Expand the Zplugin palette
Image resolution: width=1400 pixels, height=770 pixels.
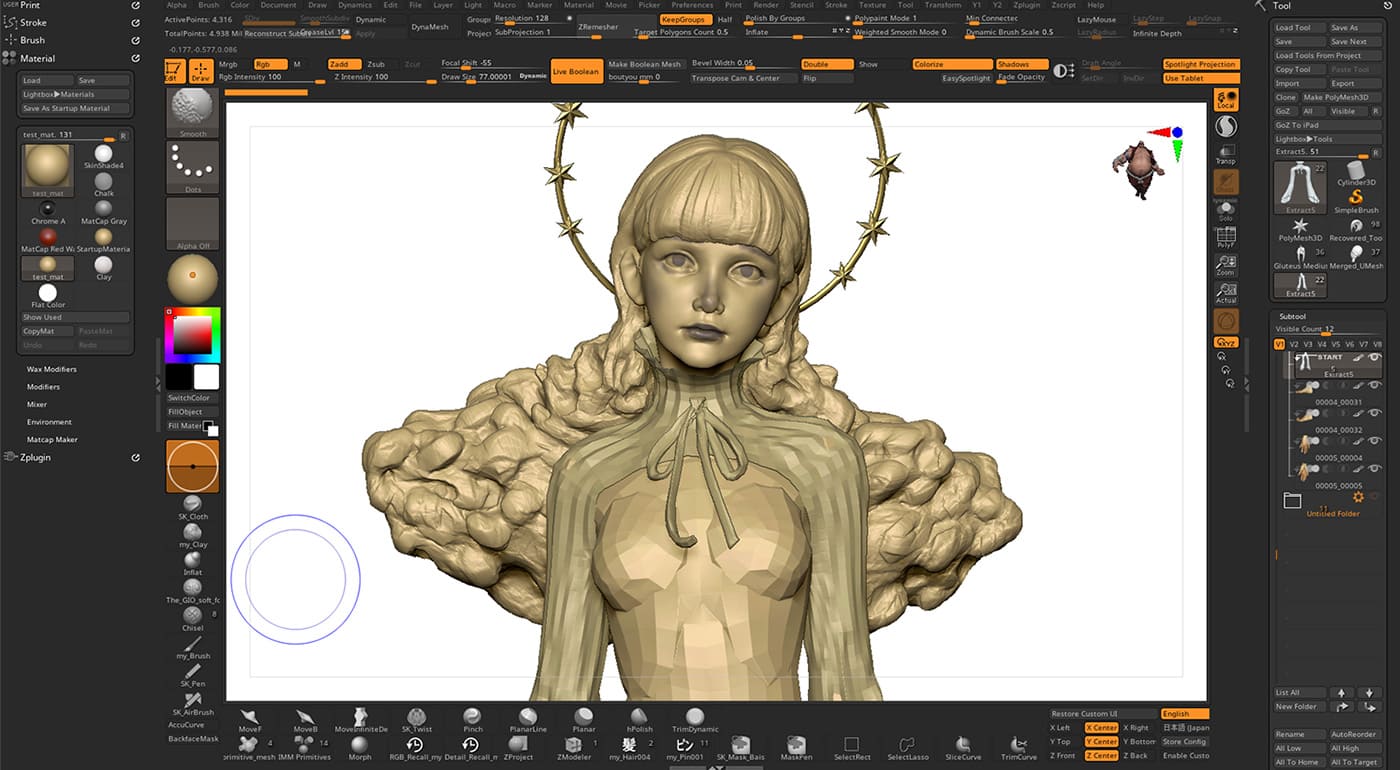click(x=35, y=457)
